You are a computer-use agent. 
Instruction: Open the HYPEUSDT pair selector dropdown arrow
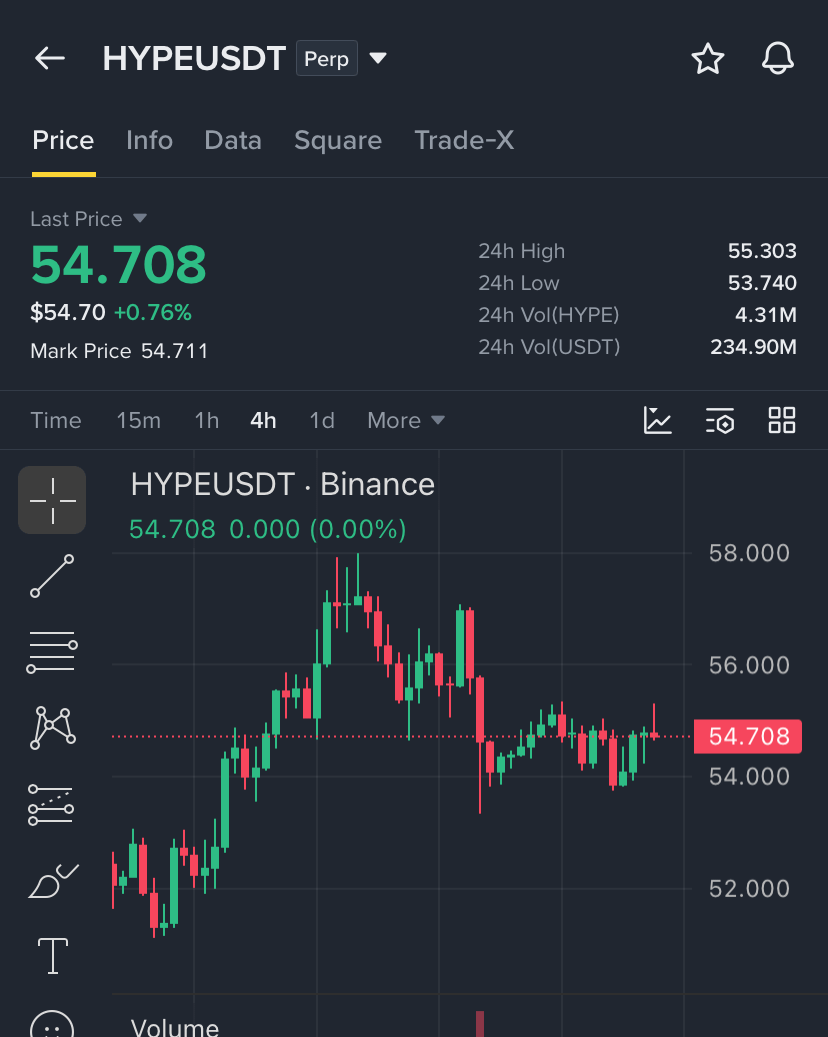click(378, 58)
